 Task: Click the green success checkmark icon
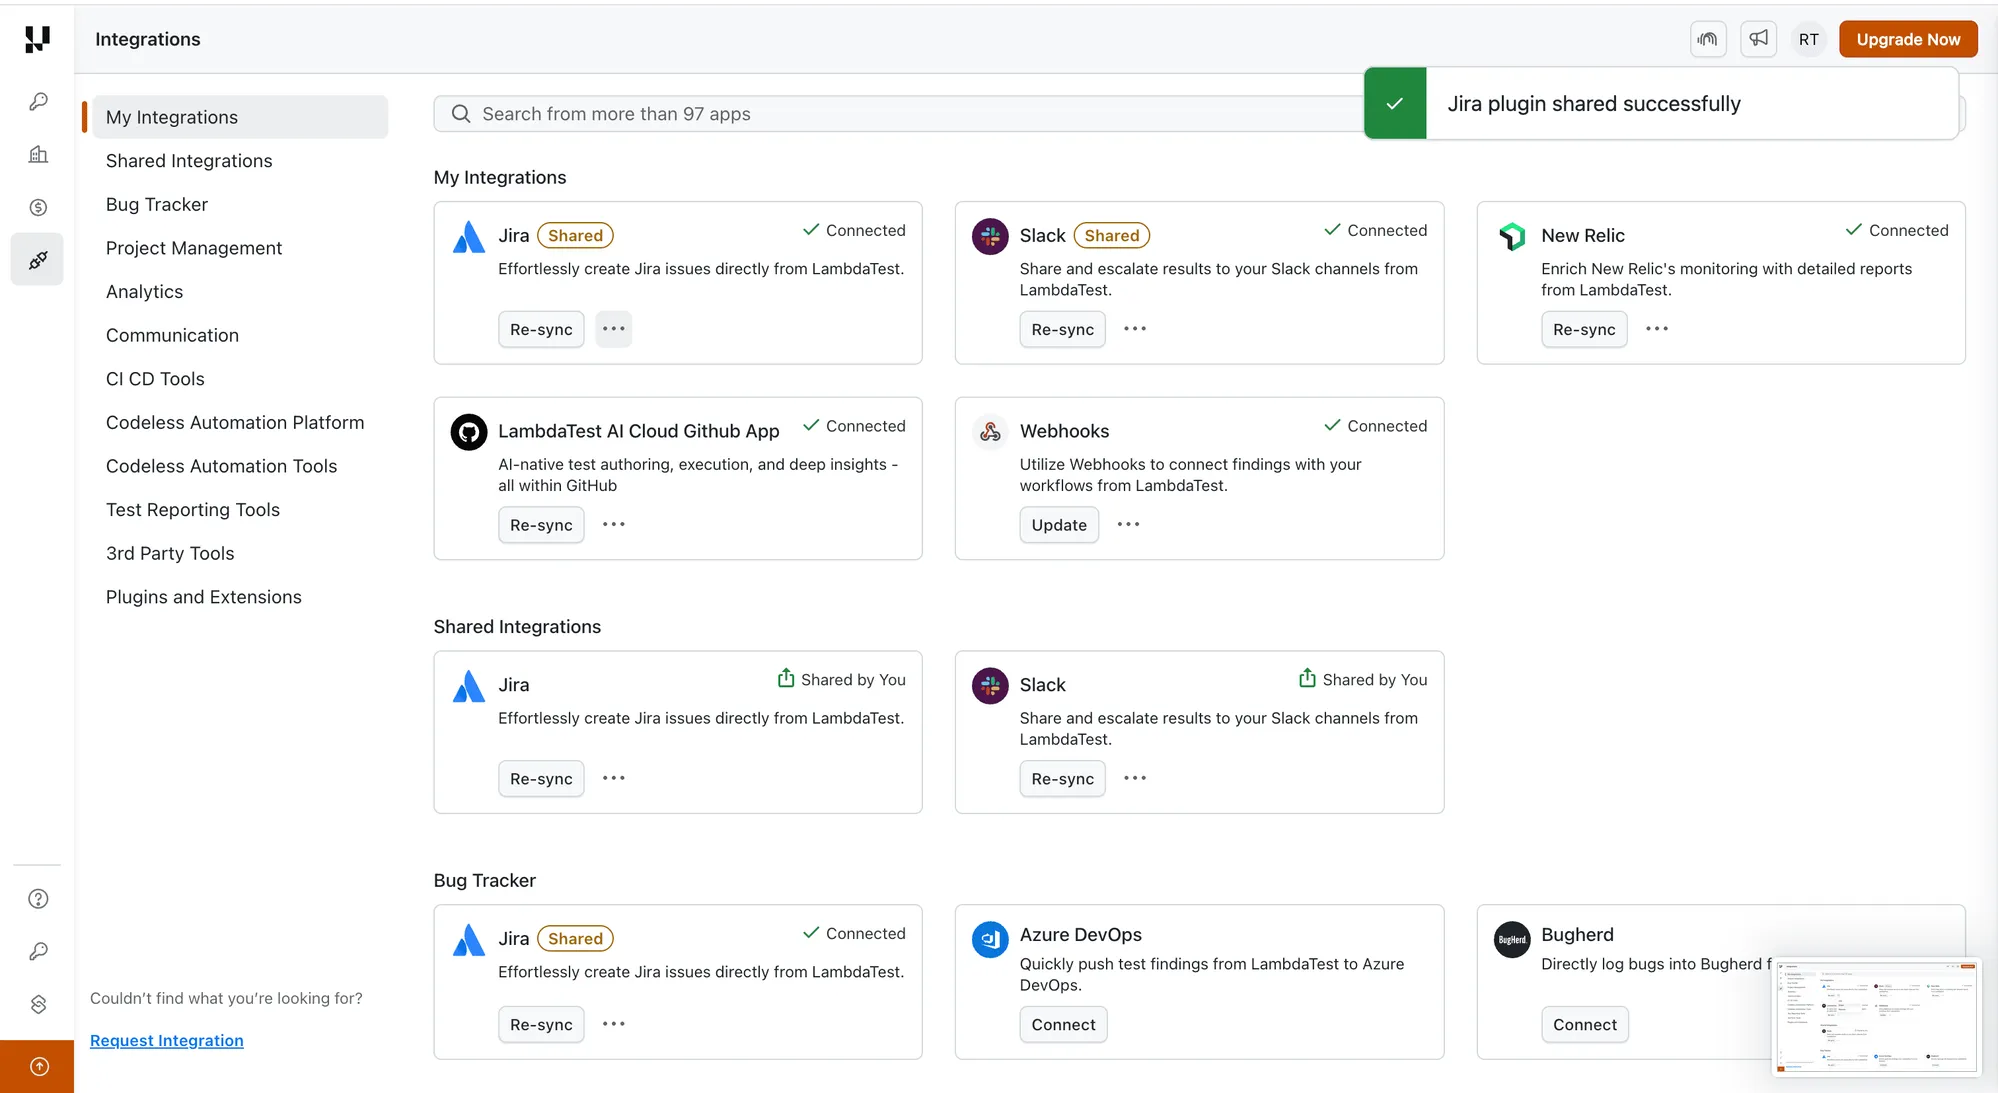pos(1395,103)
